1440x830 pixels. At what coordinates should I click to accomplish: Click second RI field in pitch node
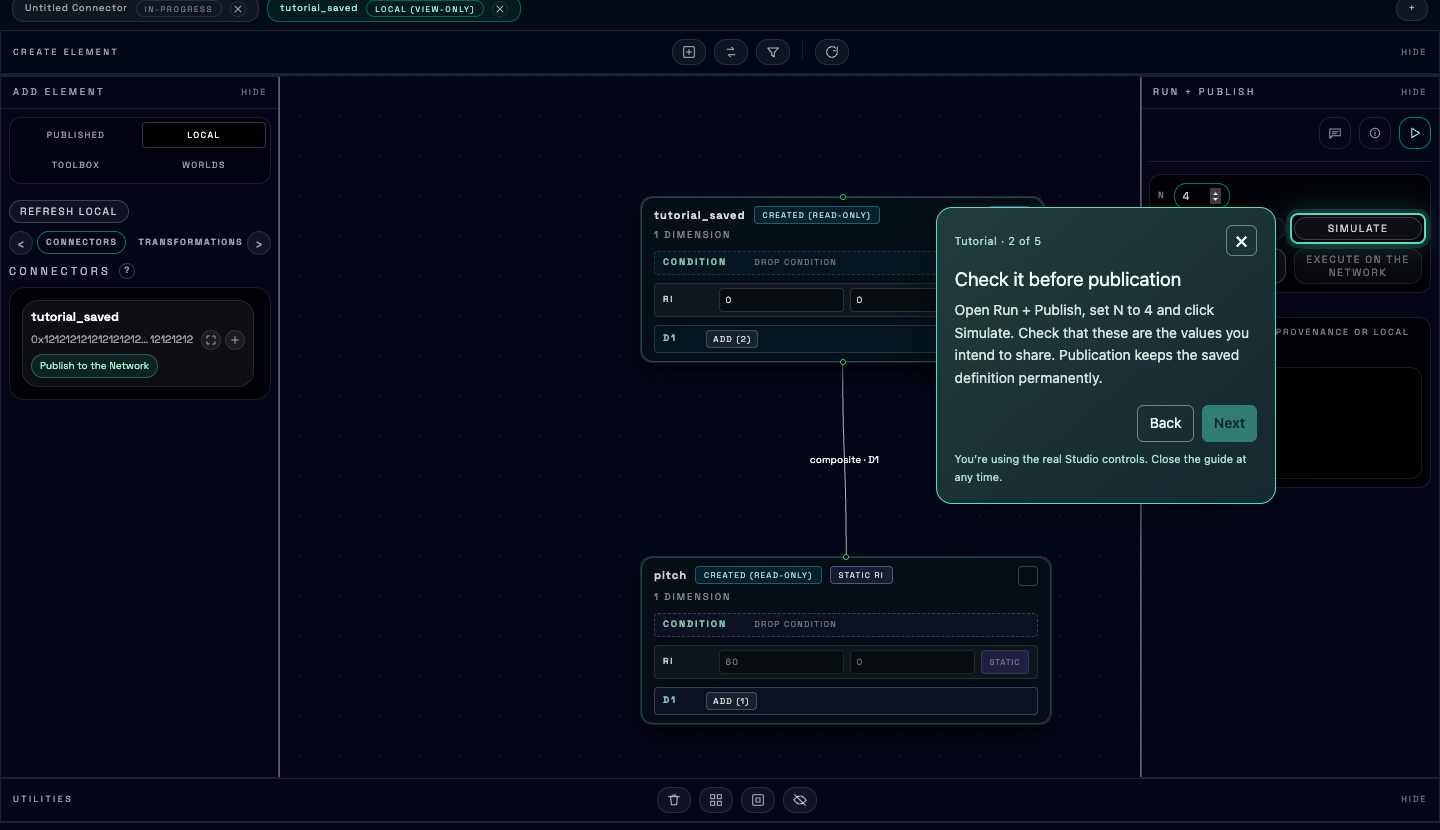click(x=912, y=662)
